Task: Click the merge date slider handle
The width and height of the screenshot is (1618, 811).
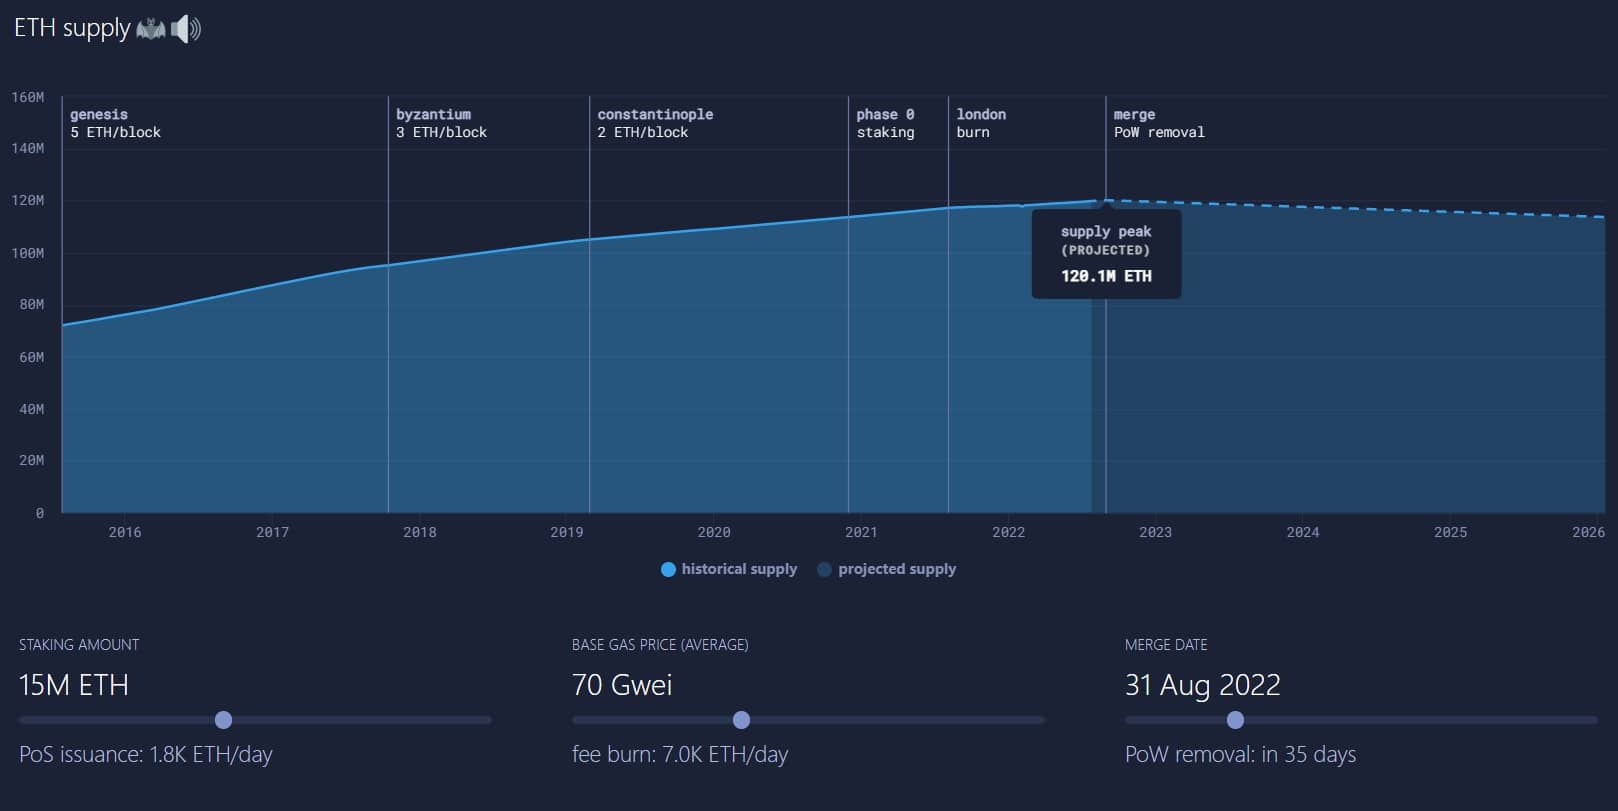Action: (1235, 720)
